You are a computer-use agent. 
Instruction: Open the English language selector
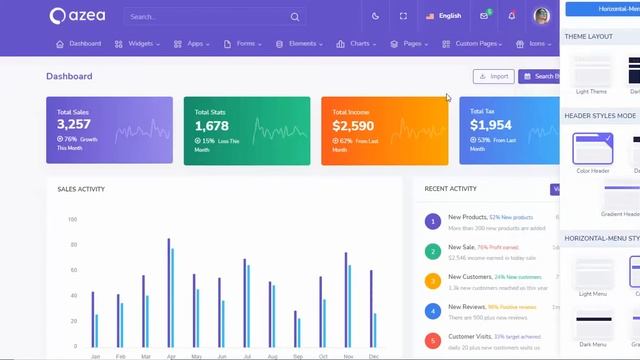tap(444, 16)
